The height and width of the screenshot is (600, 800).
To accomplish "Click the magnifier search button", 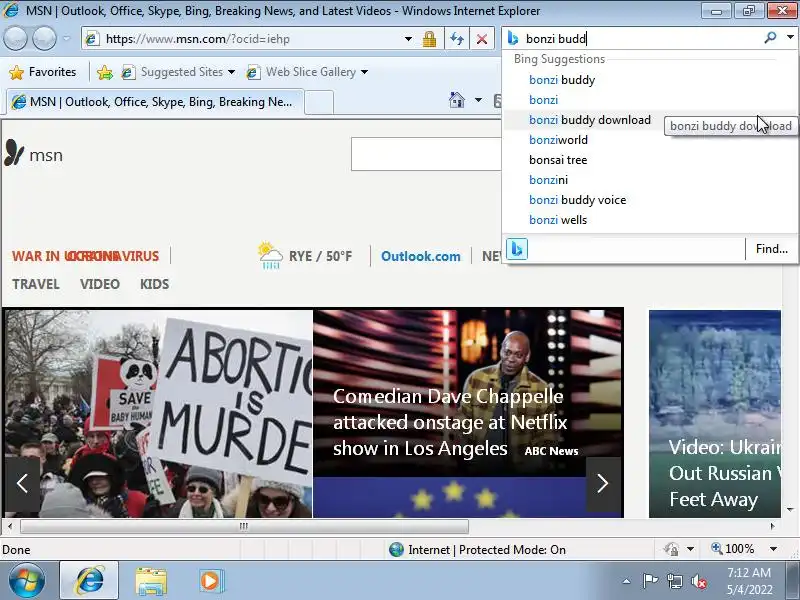I will 770,37.
